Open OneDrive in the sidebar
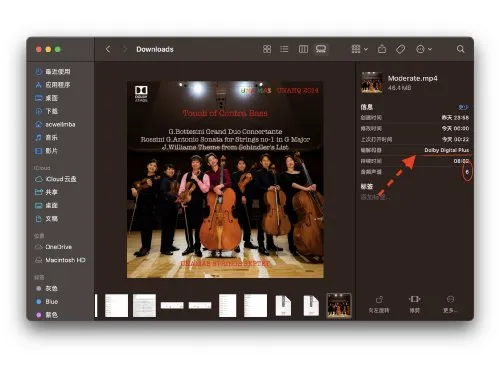500x375 pixels. pos(53,247)
